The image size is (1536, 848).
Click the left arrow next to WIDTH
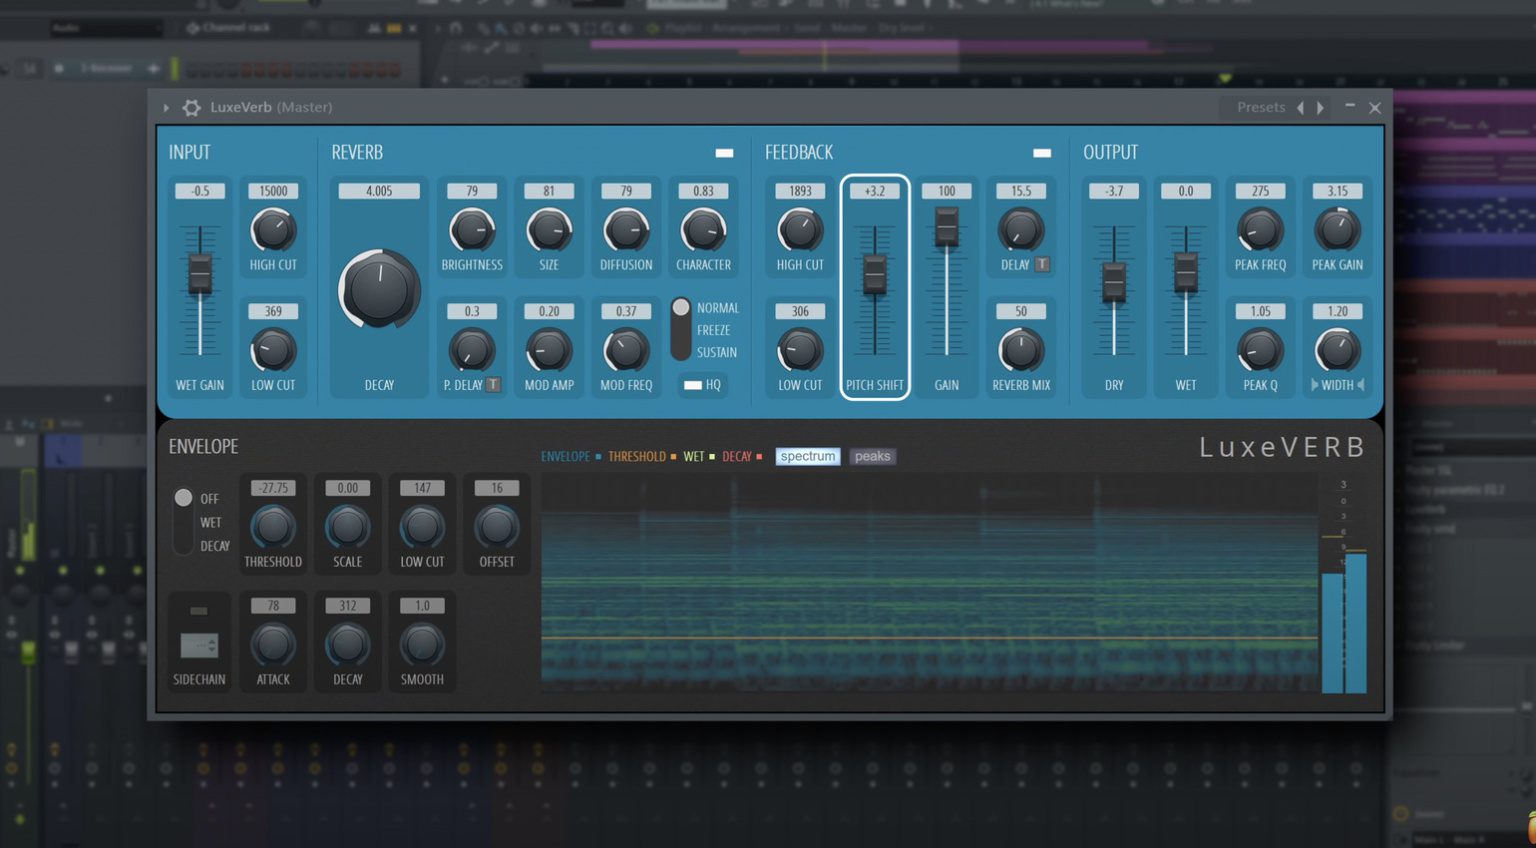[1315, 385]
